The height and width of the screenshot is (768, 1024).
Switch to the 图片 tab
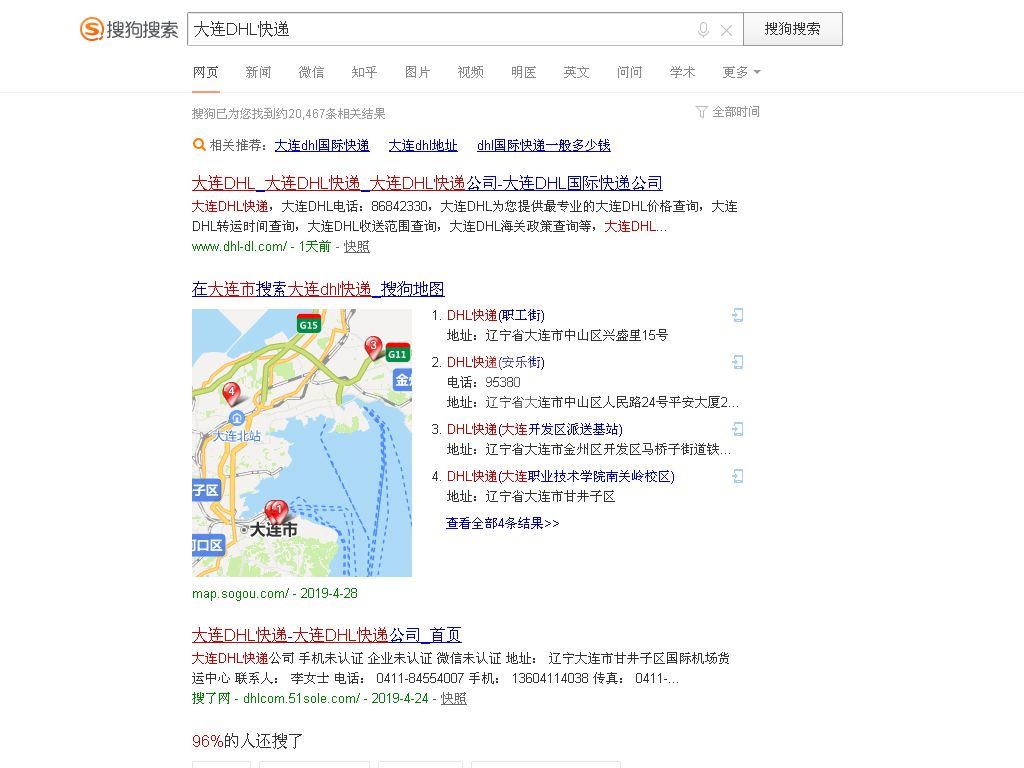click(418, 72)
